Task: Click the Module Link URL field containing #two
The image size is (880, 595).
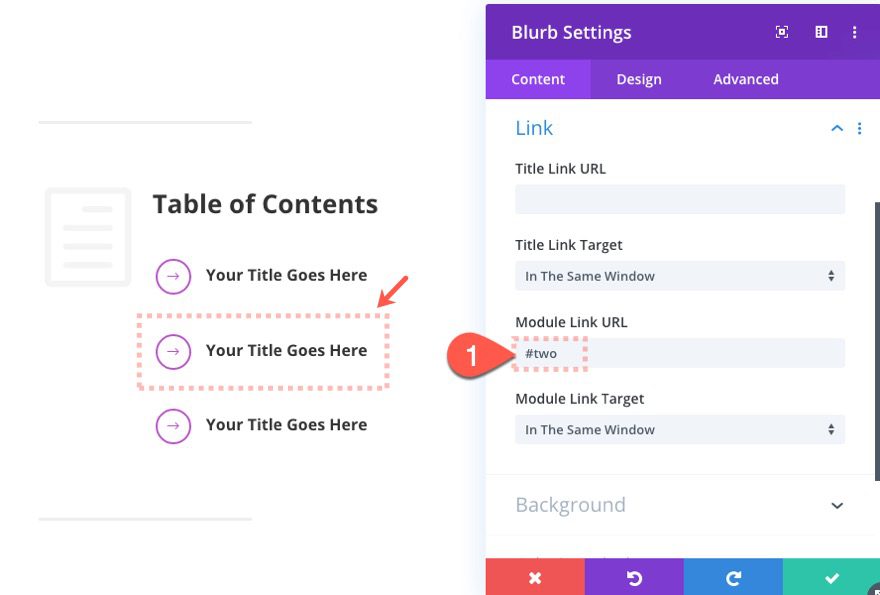Action: (x=679, y=353)
